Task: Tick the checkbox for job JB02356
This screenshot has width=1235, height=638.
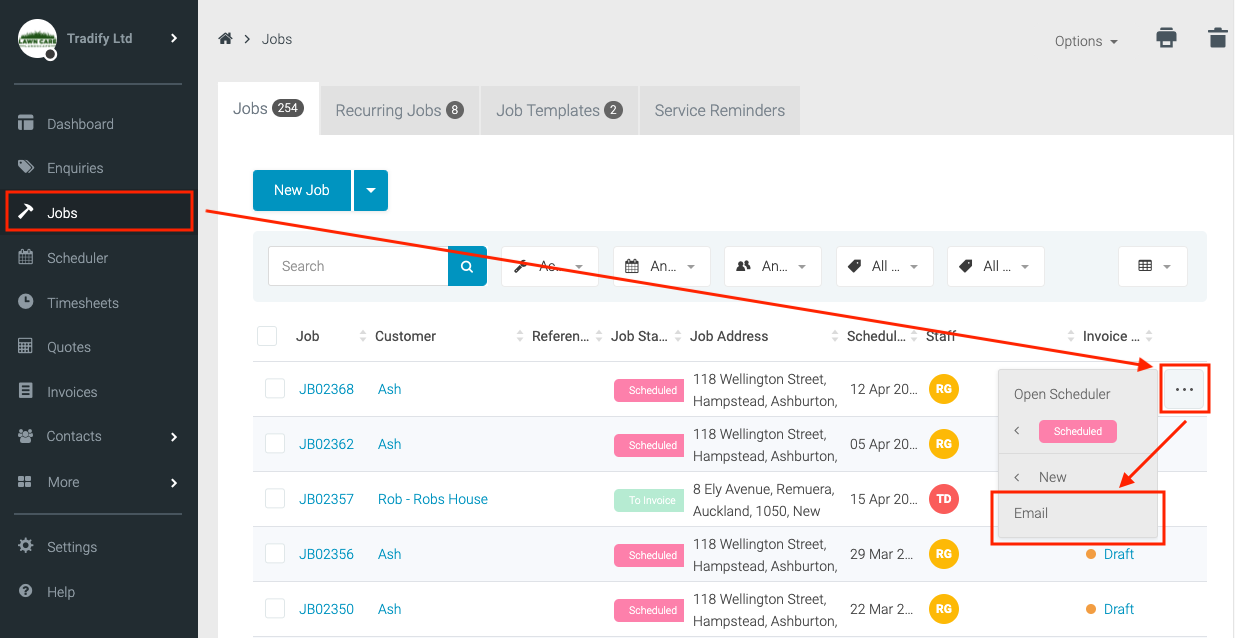Action: (275, 554)
